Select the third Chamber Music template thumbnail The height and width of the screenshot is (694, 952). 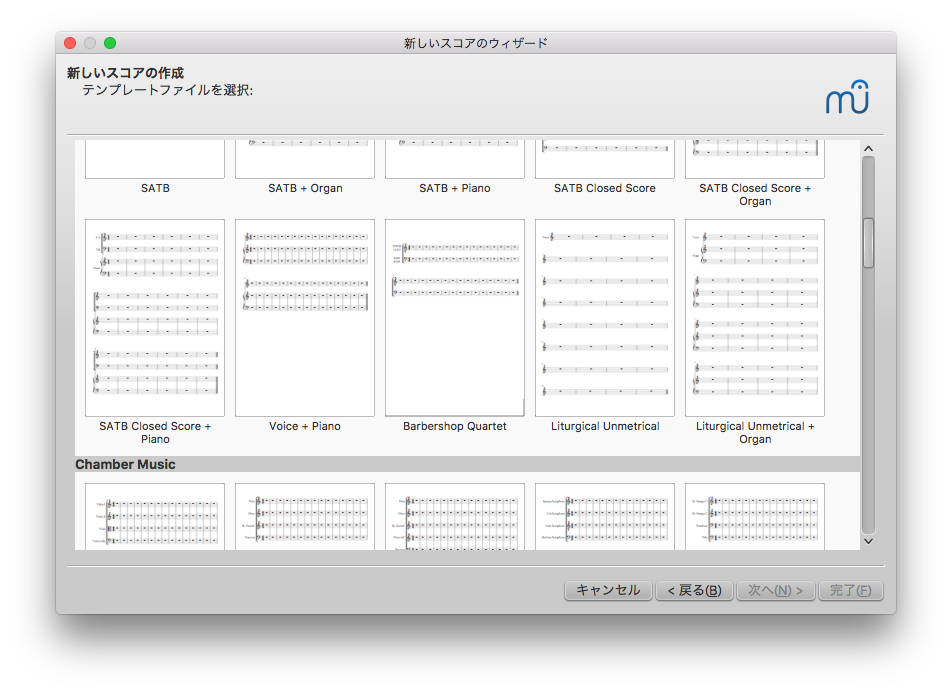(455, 517)
